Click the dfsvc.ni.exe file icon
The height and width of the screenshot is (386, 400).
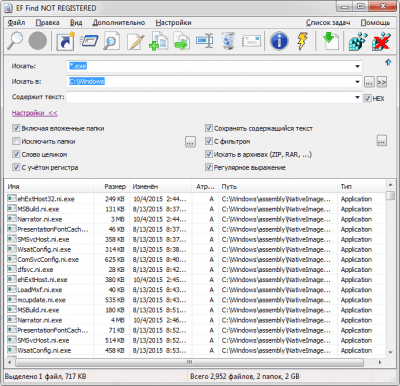coord(12,269)
